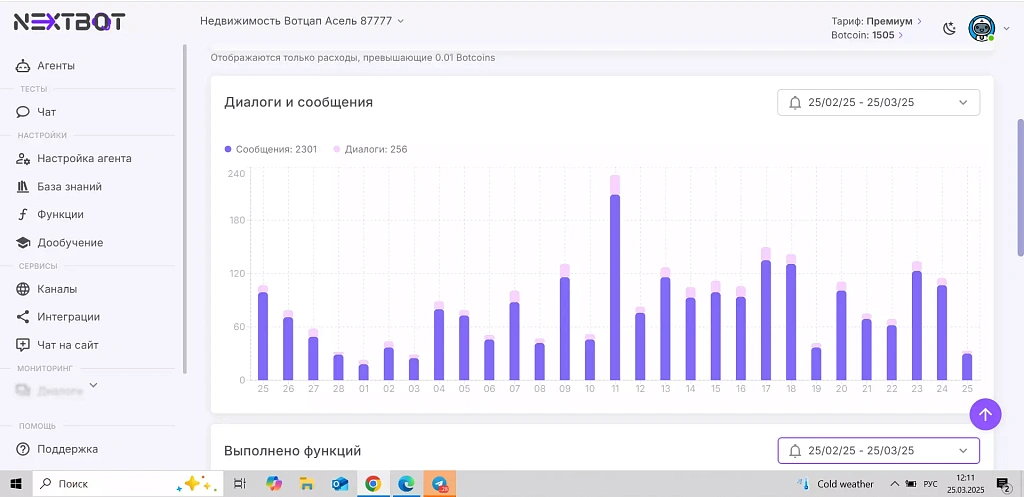Expand the Диалоги monitoring item chevron
Image resolution: width=1024 pixels, height=497 pixels.
point(93,385)
